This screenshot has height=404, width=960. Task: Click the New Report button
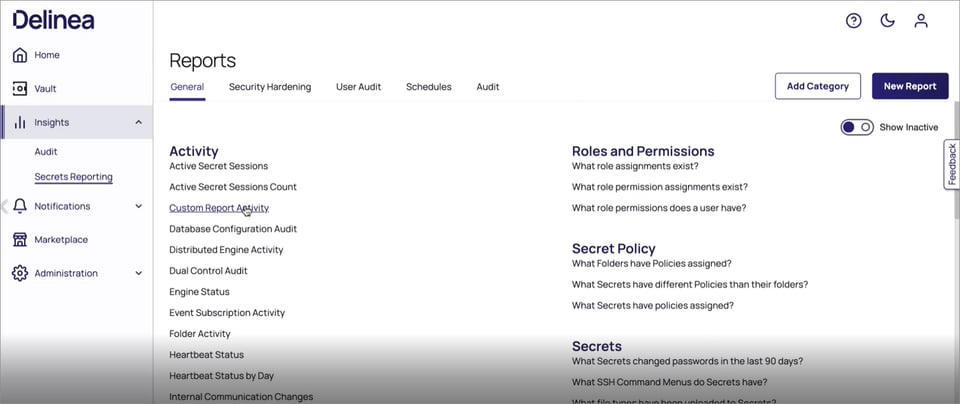(x=910, y=86)
